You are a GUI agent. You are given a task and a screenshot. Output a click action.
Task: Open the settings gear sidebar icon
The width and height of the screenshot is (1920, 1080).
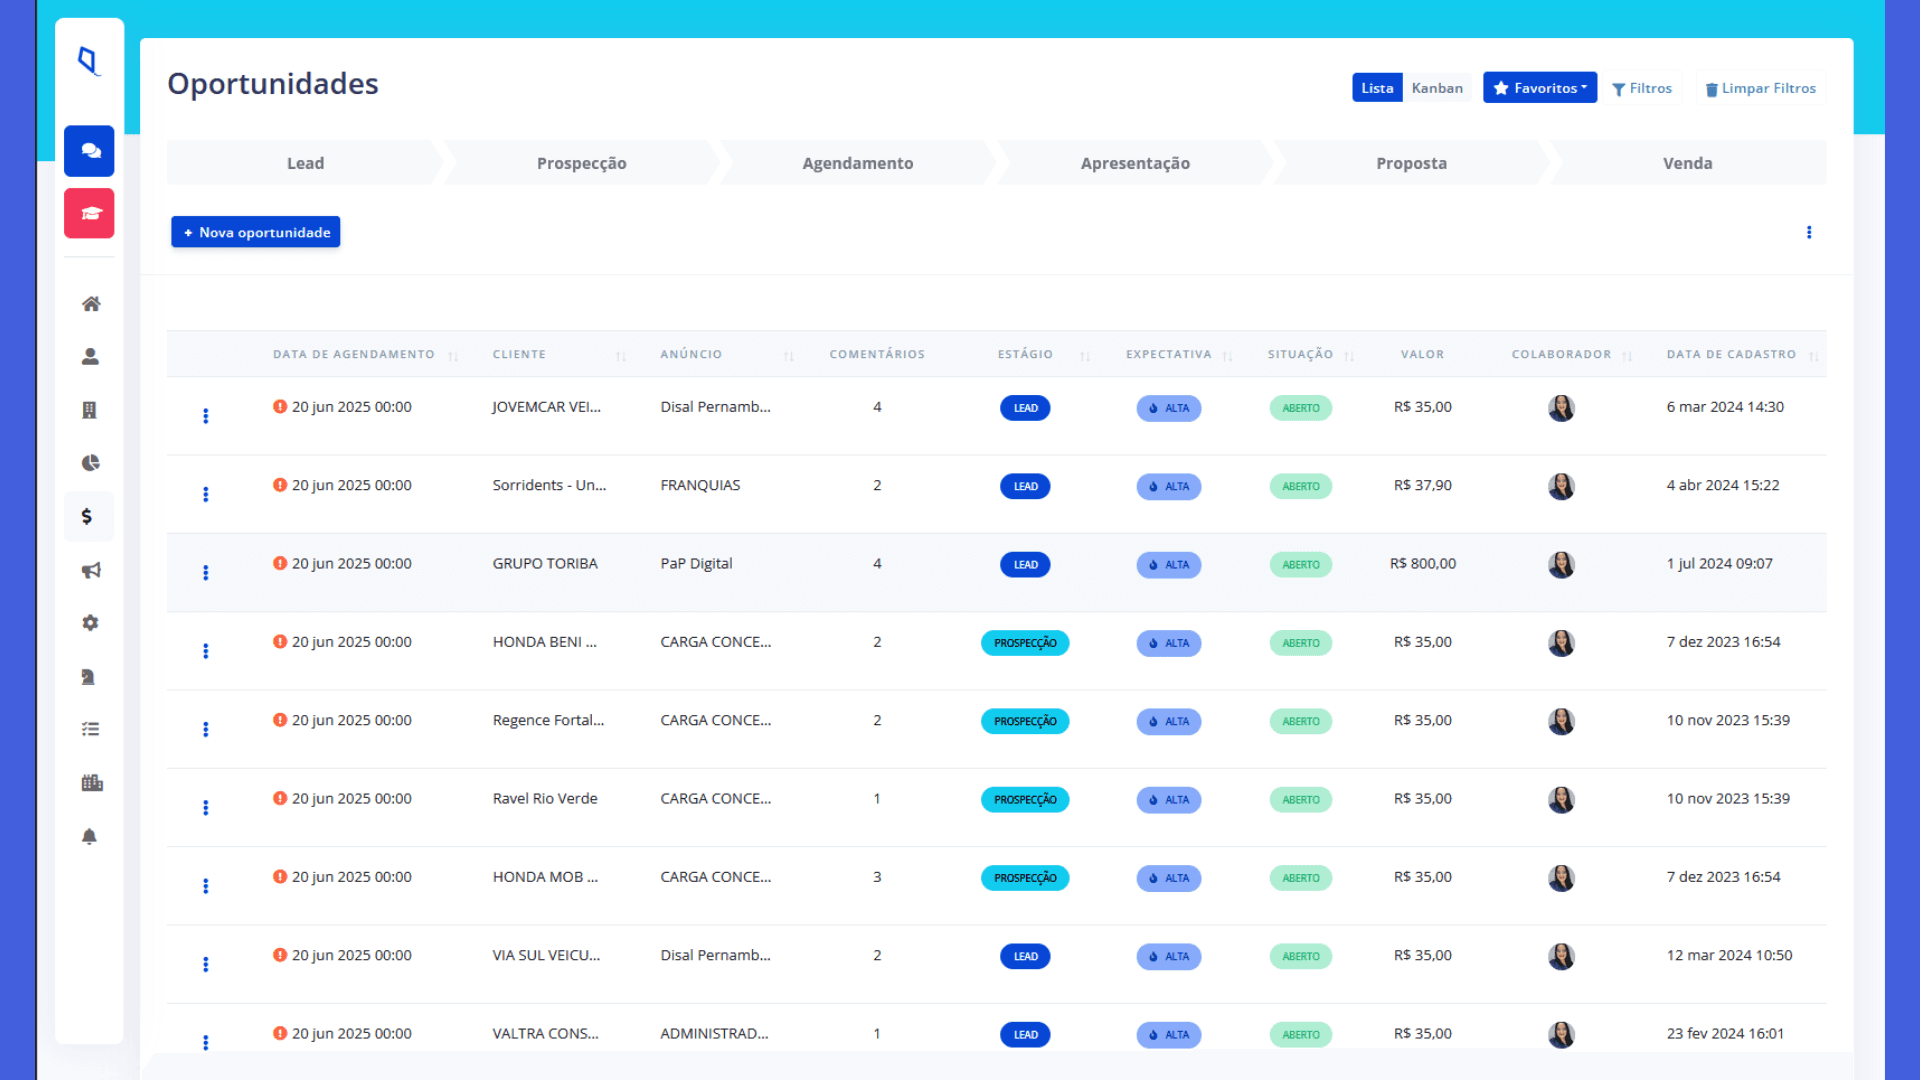[x=90, y=623]
